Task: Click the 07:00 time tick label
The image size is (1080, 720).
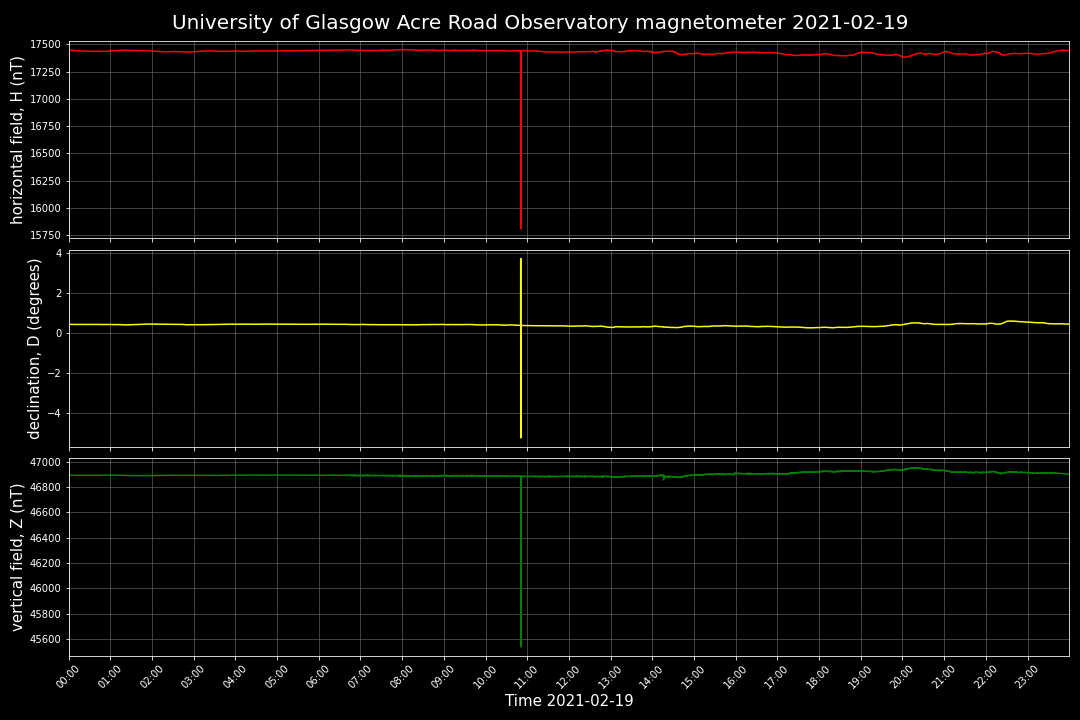Action: pyautogui.click(x=359, y=678)
